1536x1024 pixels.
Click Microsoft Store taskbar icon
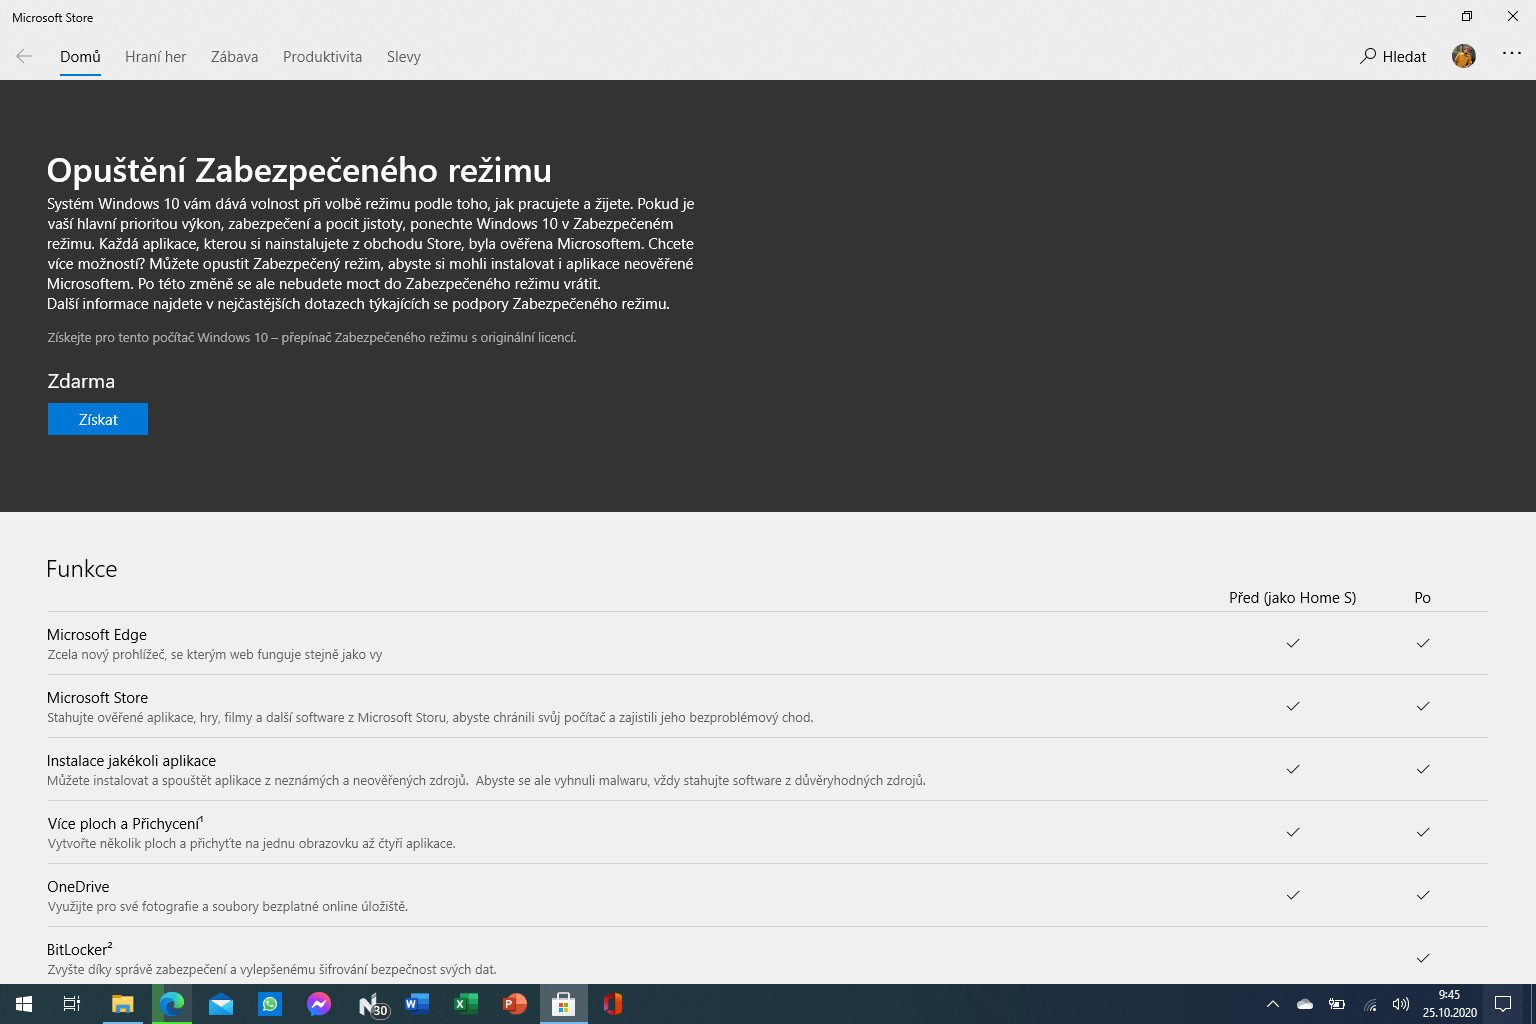pyautogui.click(x=563, y=1004)
